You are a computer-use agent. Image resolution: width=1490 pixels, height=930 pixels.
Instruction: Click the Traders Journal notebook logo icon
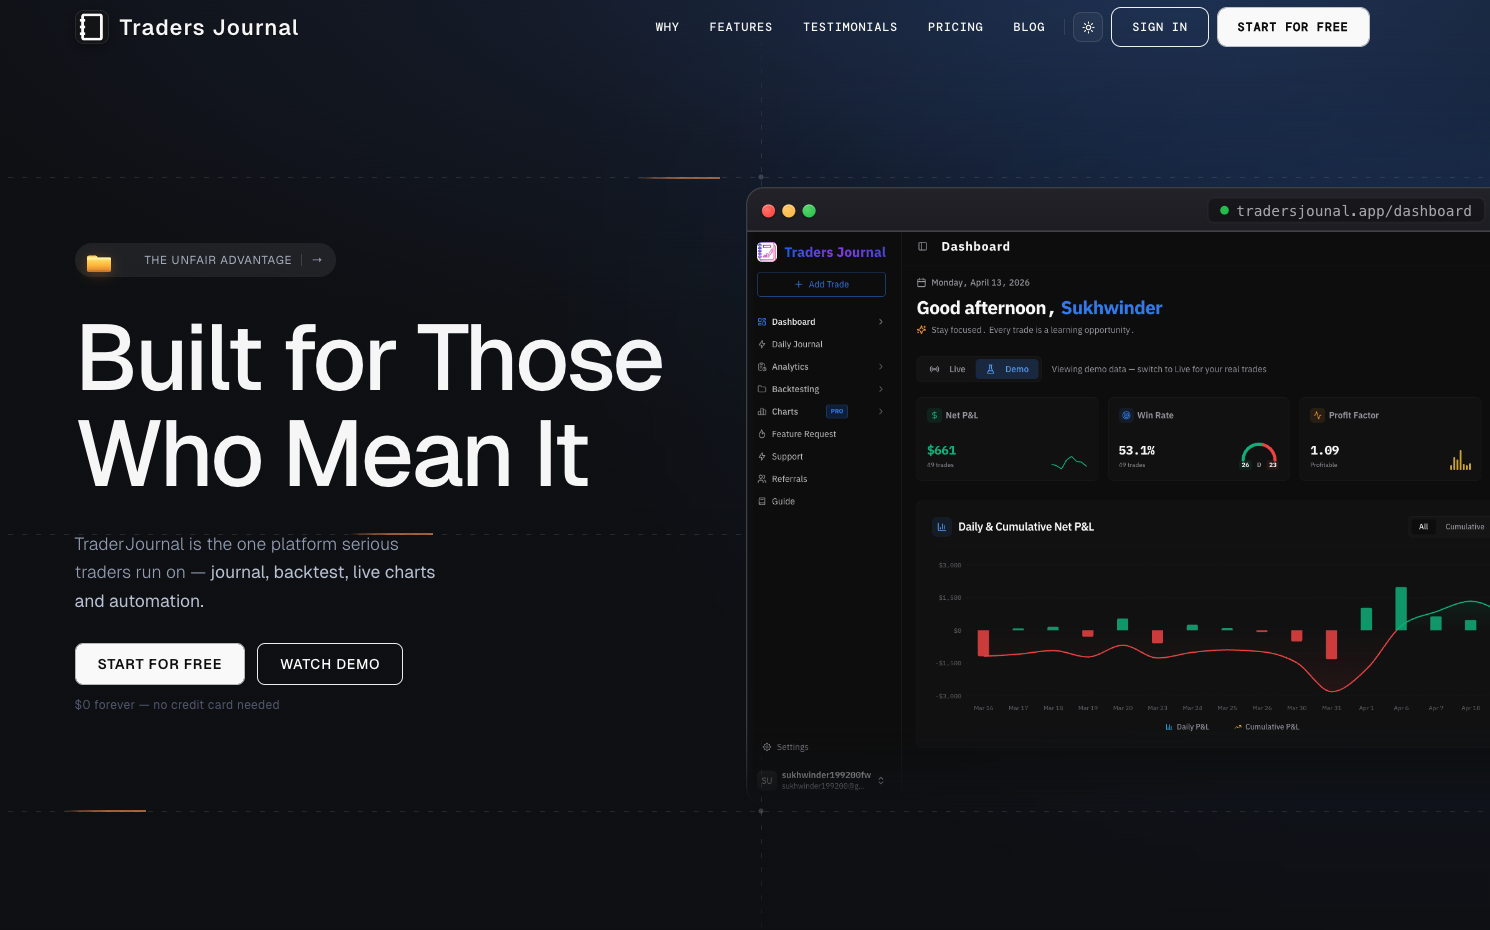click(92, 27)
